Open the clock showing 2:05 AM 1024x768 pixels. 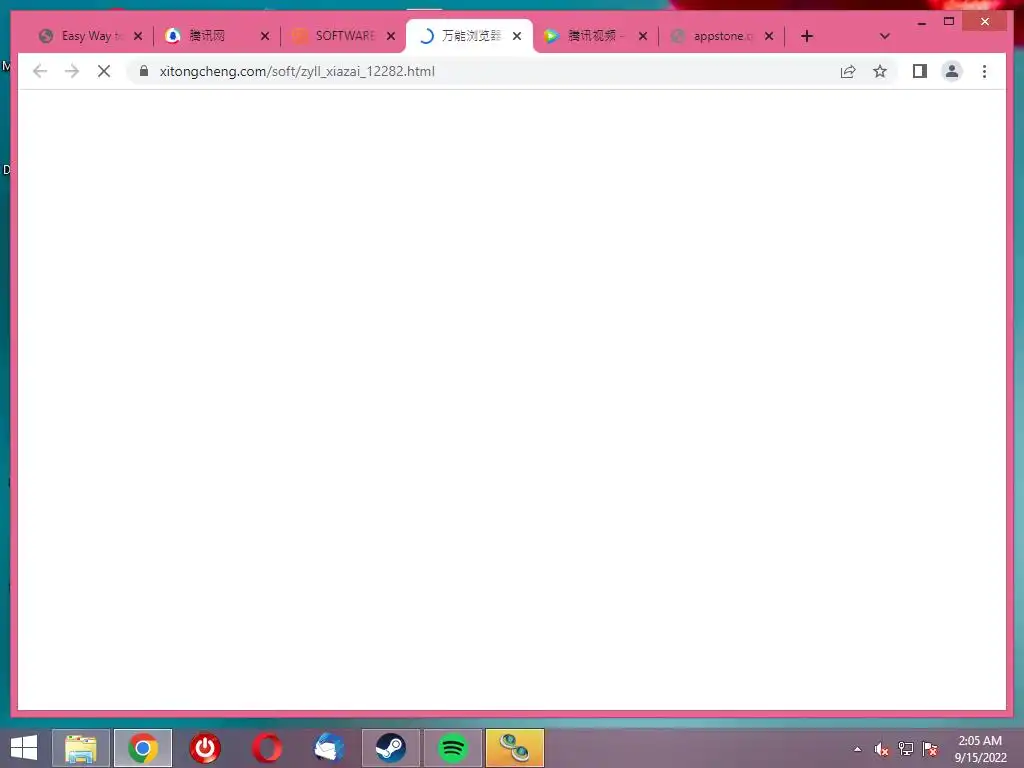[980, 749]
